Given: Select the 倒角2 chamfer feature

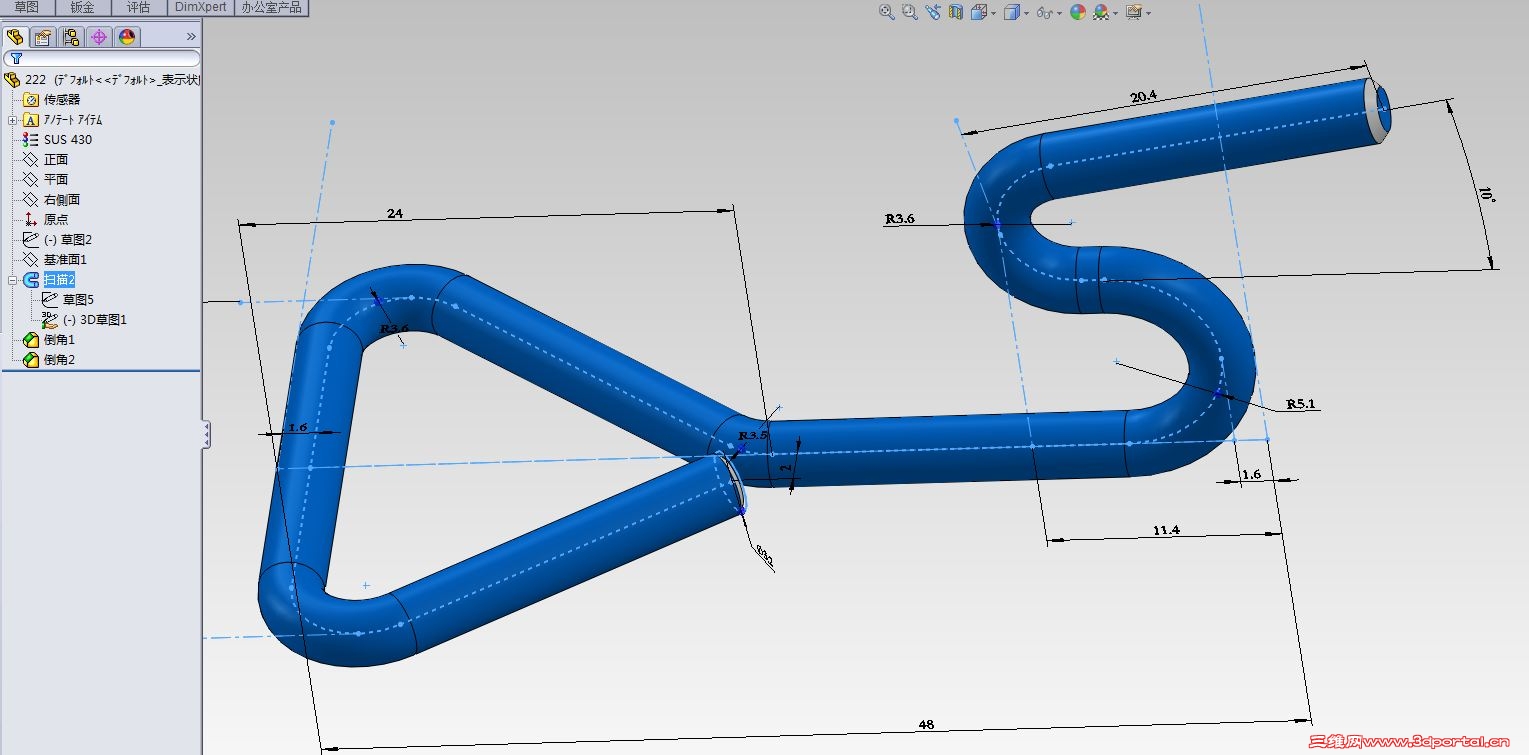Looking at the screenshot, I should [49, 360].
